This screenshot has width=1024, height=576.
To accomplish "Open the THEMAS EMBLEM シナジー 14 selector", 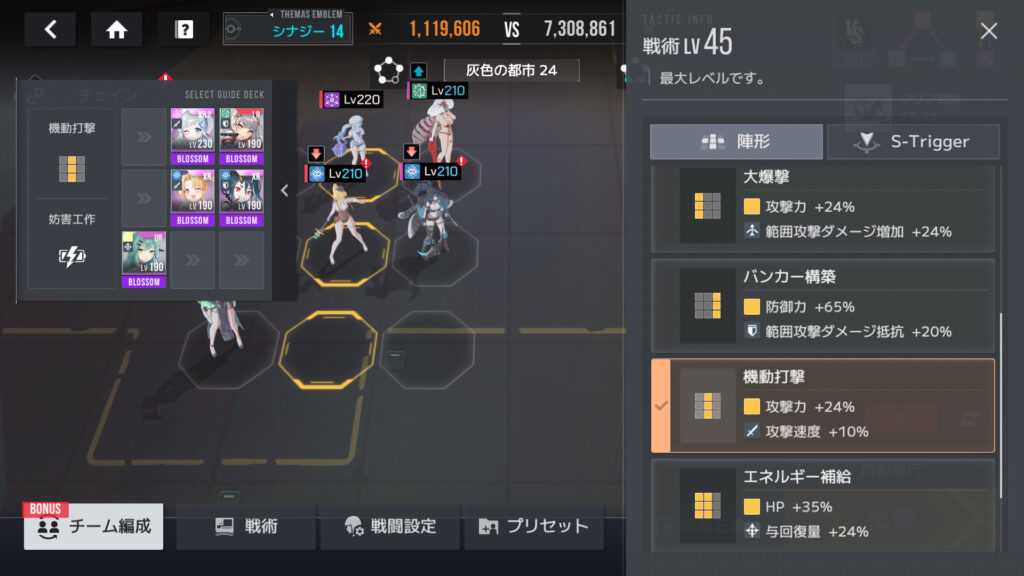I will coord(287,29).
